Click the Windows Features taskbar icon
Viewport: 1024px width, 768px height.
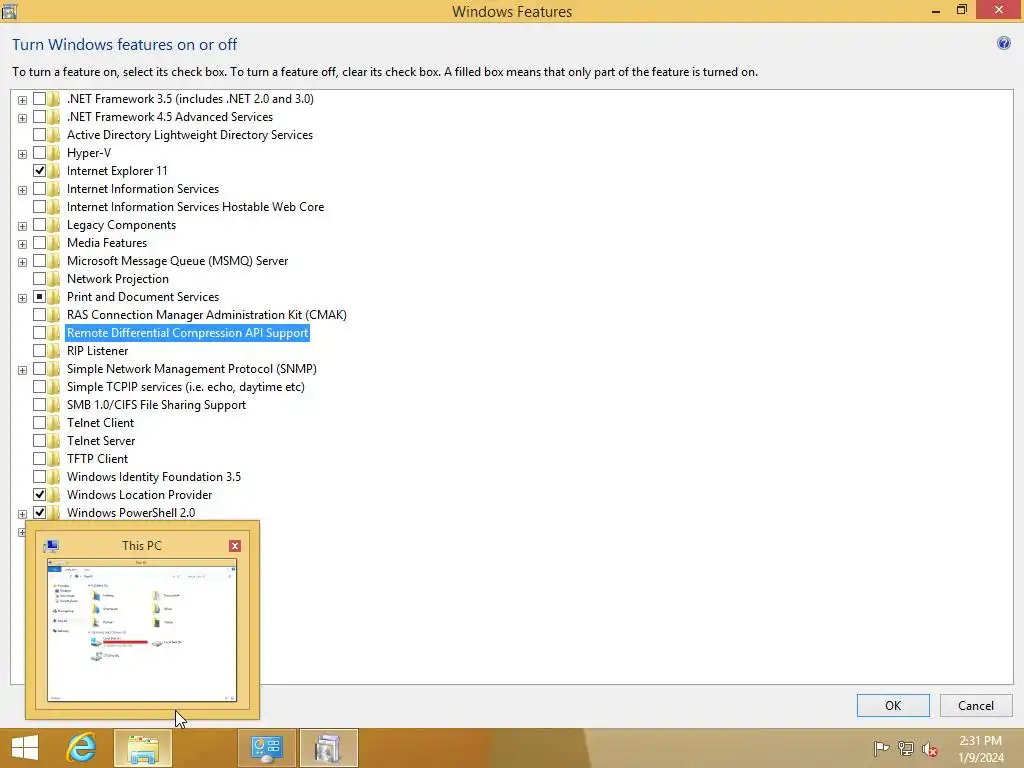pos(328,748)
